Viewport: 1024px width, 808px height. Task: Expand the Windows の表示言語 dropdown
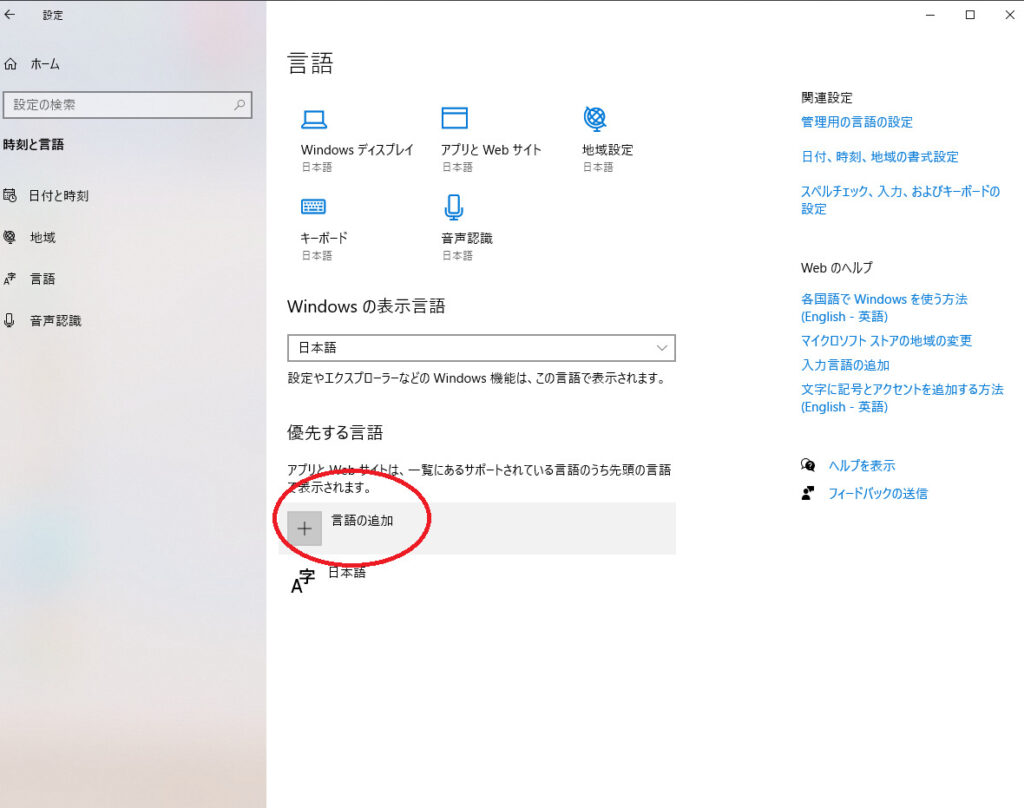tap(481, 348)
